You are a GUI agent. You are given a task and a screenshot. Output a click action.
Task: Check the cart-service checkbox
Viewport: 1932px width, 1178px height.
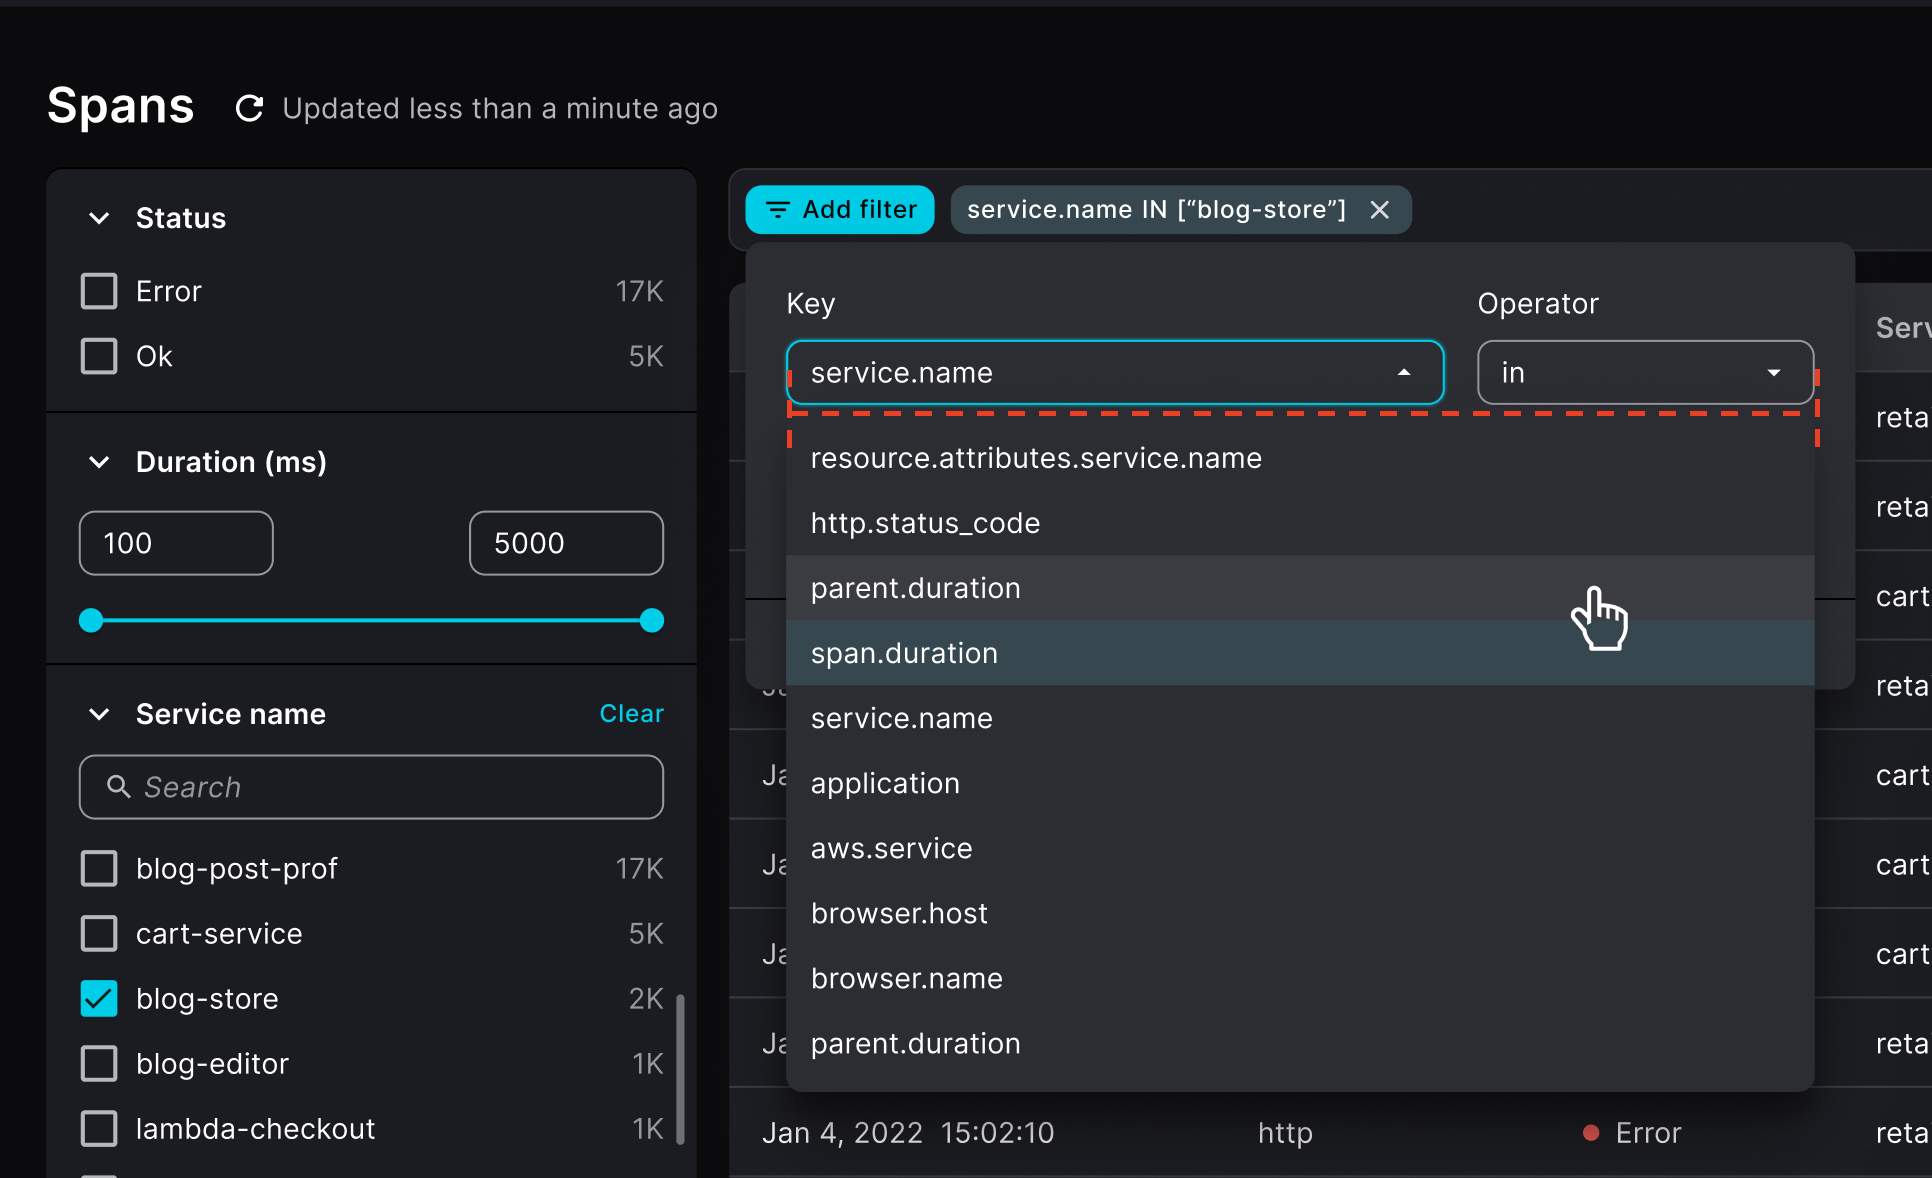[99, 933]
